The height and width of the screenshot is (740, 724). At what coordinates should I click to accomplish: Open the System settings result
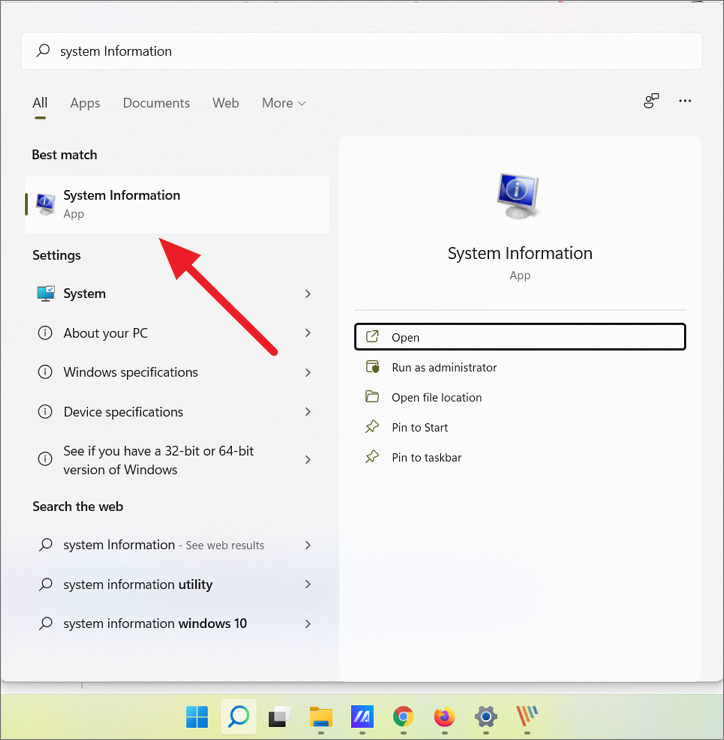coord(177,294)
